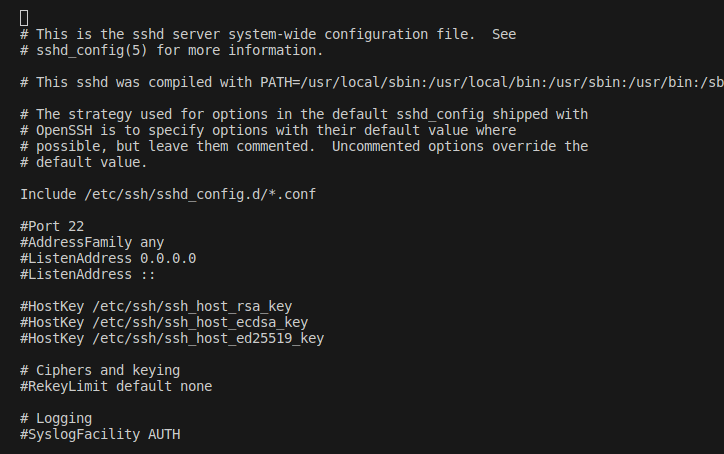
Task: Click the ssh_host_rsa_key HostKey line
Action: point(155,306)
